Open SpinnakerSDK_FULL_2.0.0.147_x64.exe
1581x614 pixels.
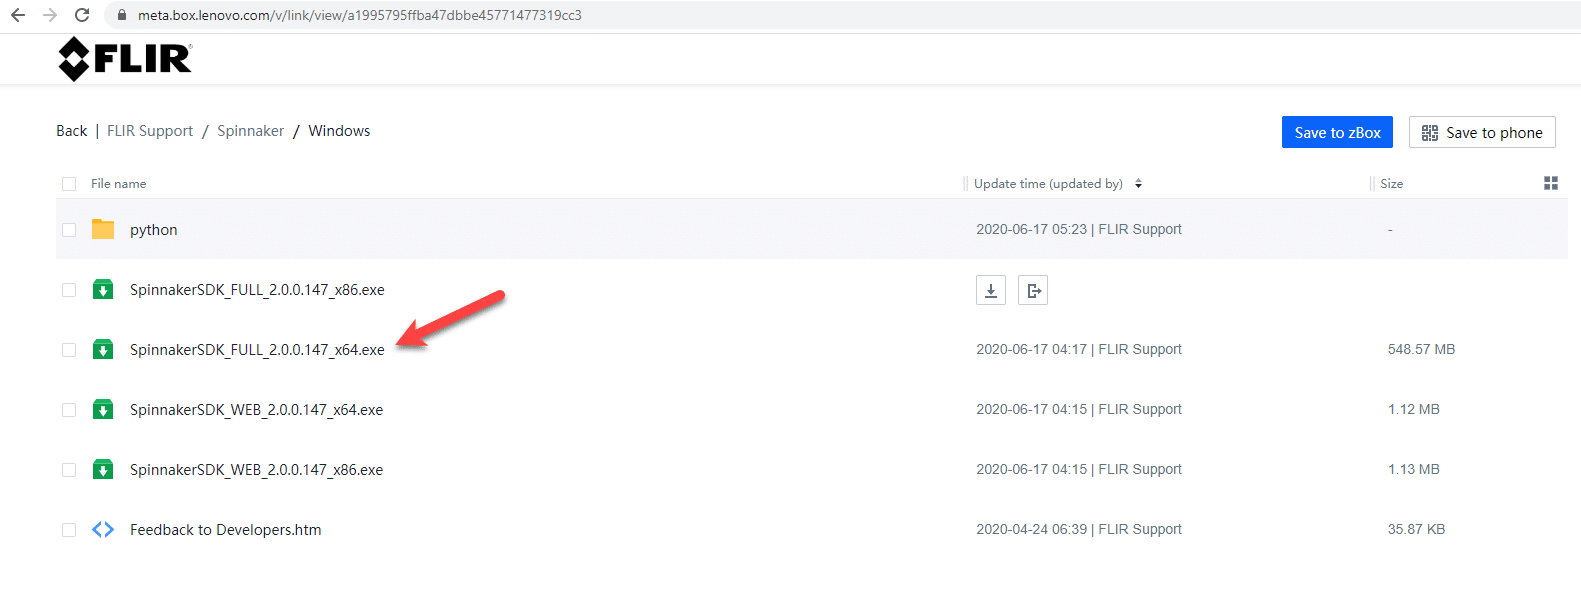(x=257, y=350)
